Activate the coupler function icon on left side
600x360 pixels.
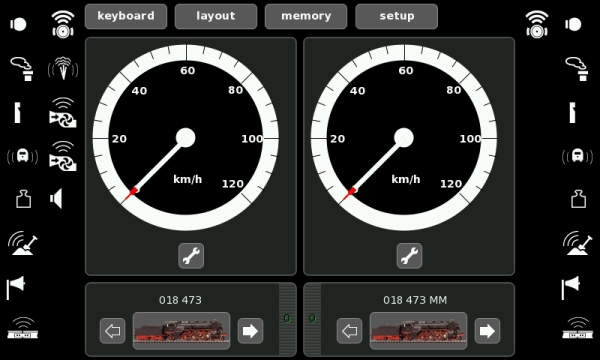17,112
